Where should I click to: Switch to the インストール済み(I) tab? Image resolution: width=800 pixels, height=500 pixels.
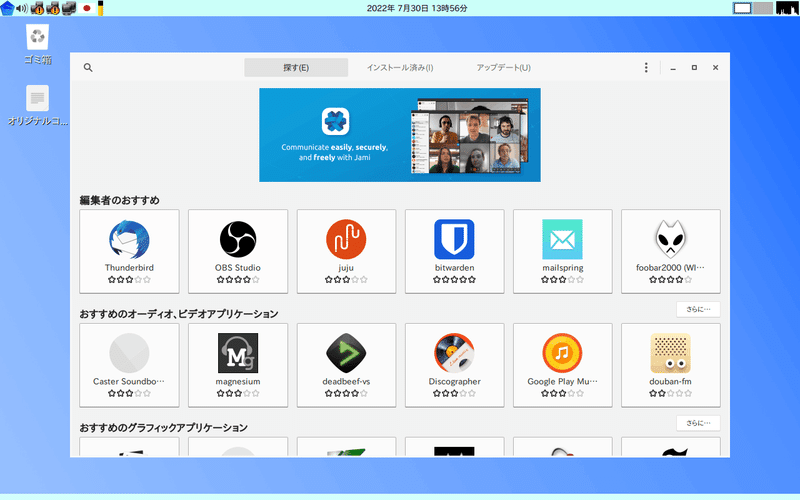click(x=400, y=67)
